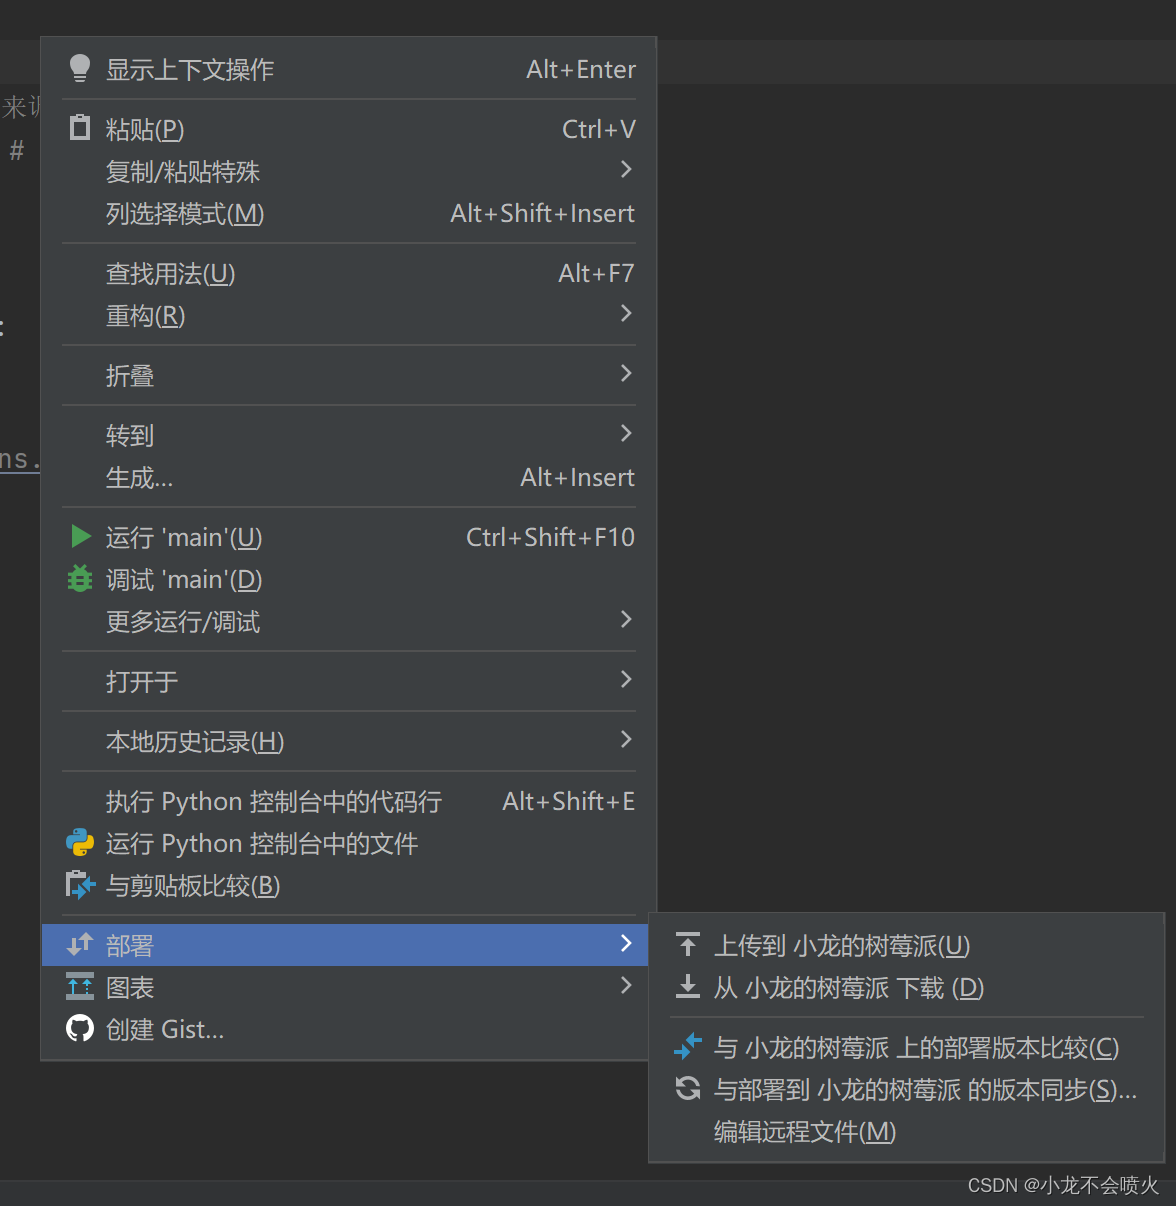Click the Alt+Insert shortcut label
1176x1206 pixels.
577,477
